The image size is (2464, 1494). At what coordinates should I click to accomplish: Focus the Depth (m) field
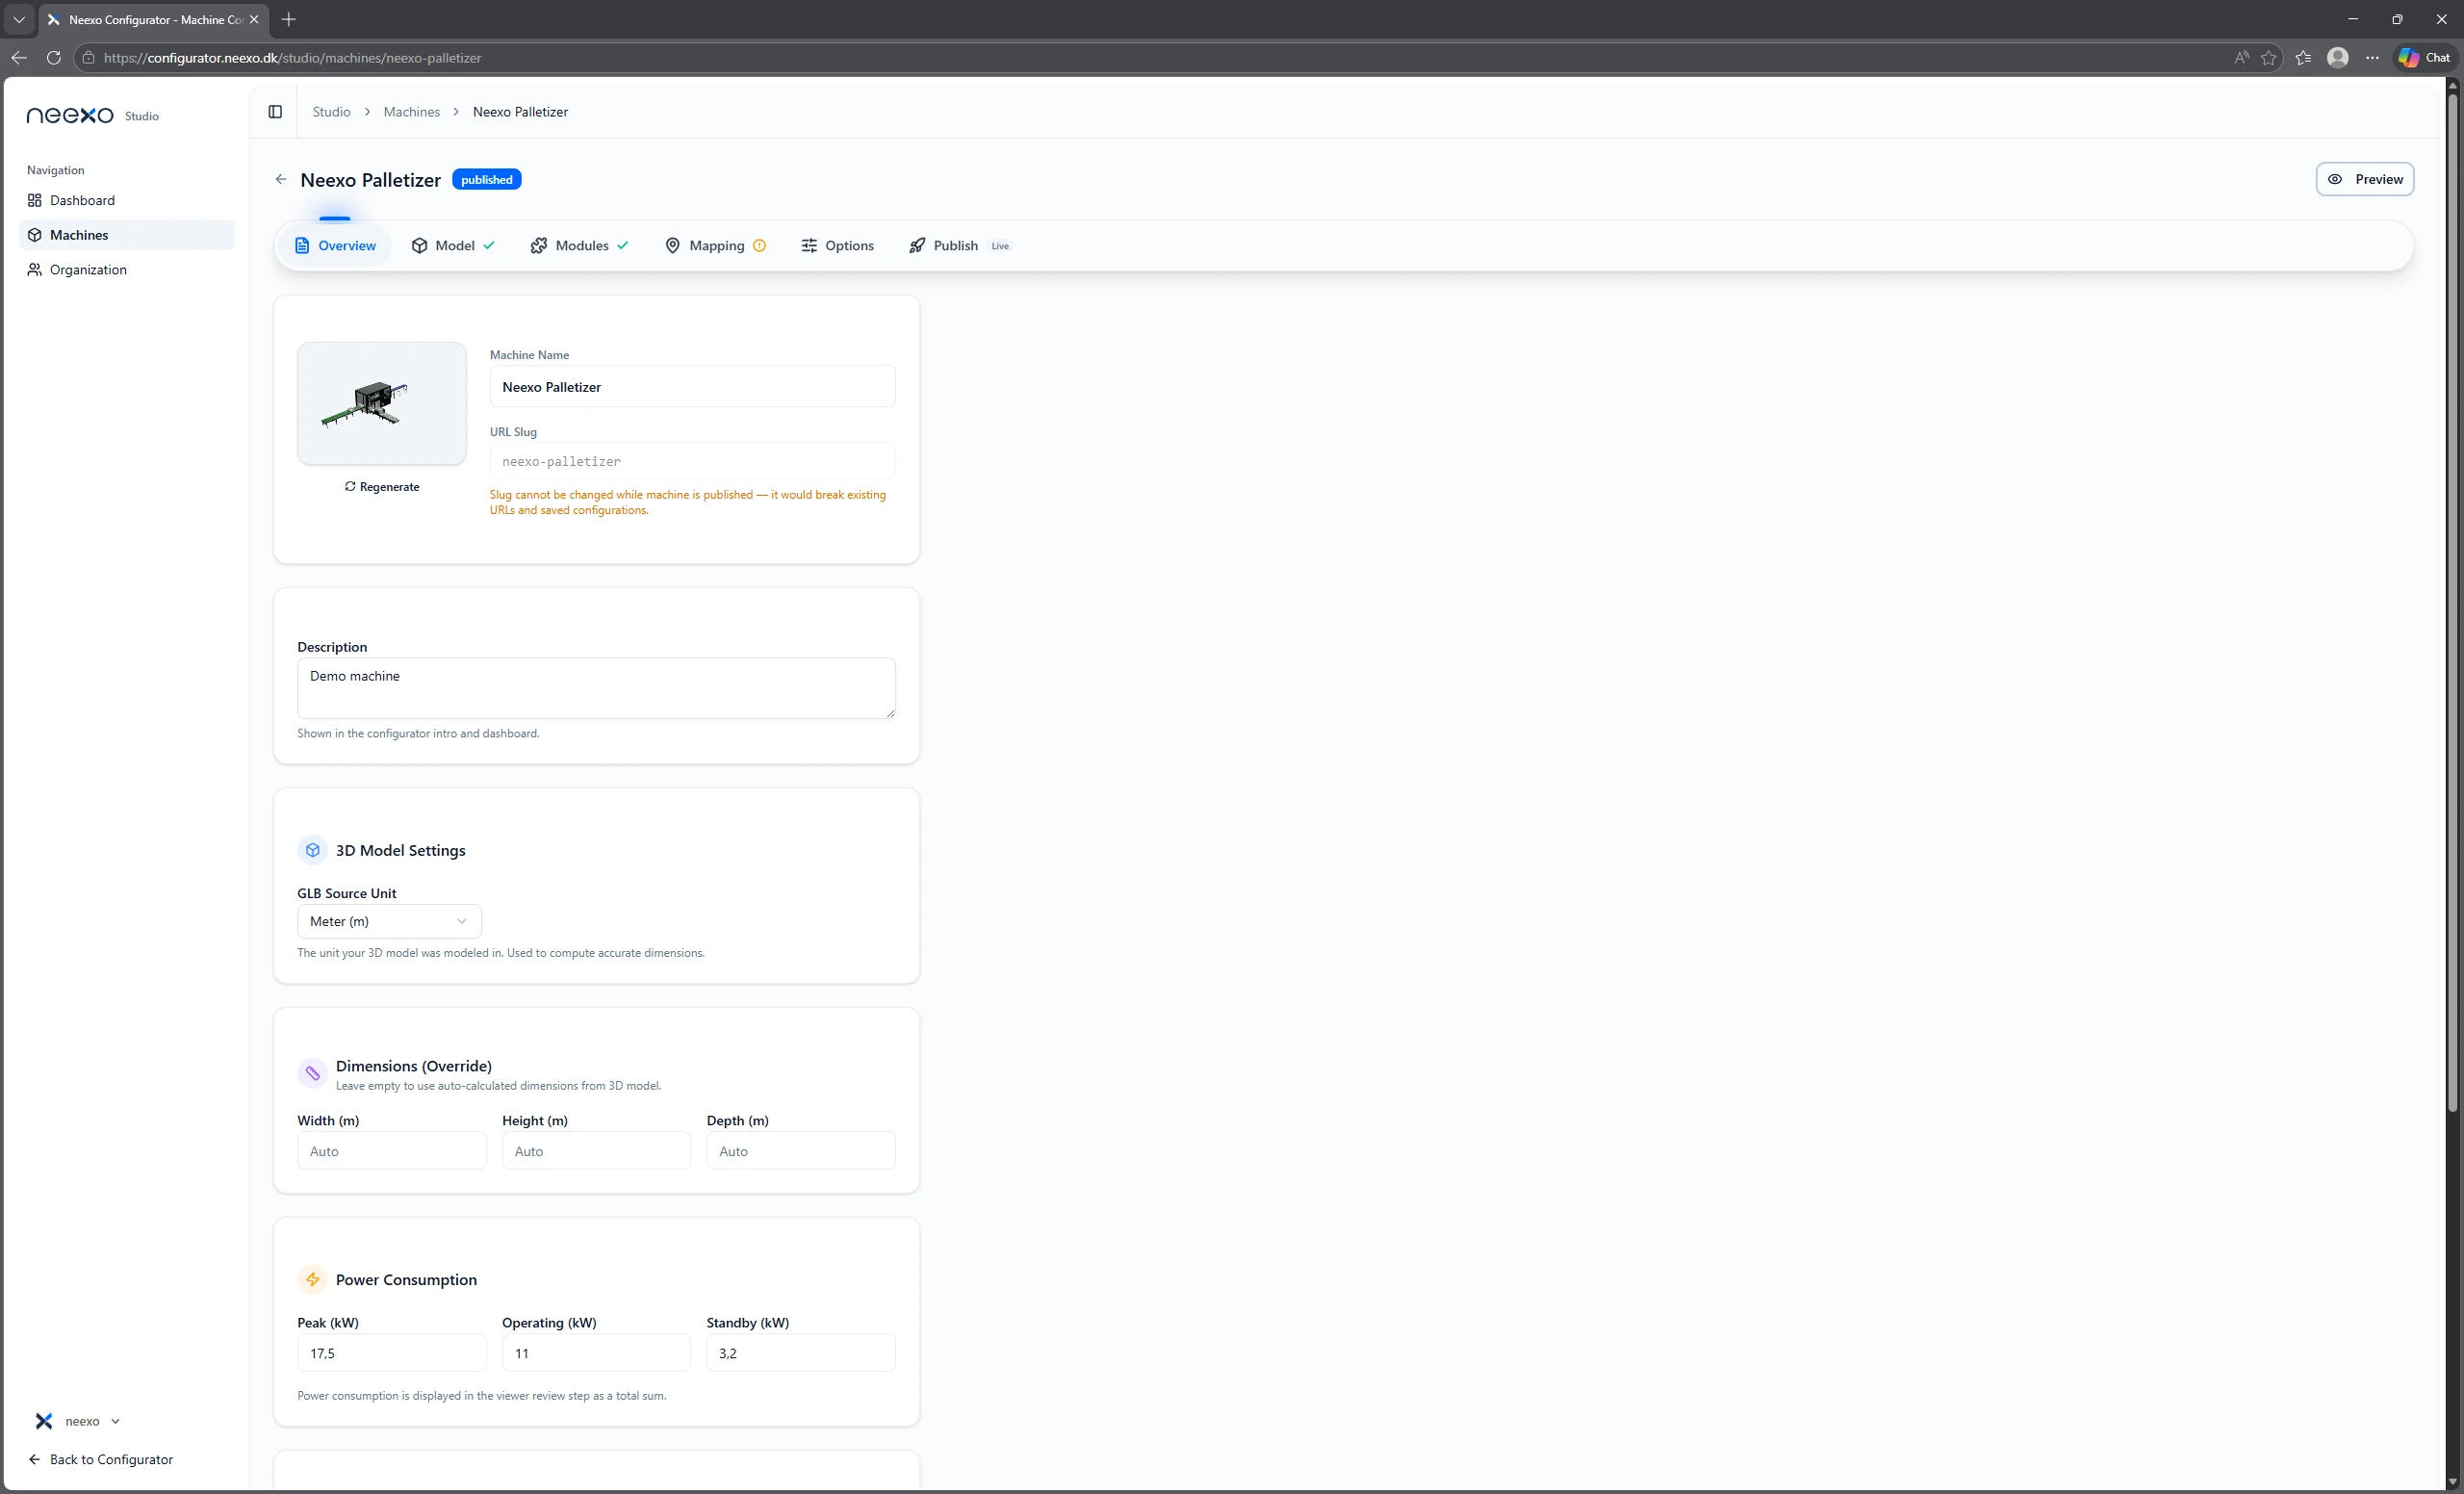click(x=801, y=1152)
